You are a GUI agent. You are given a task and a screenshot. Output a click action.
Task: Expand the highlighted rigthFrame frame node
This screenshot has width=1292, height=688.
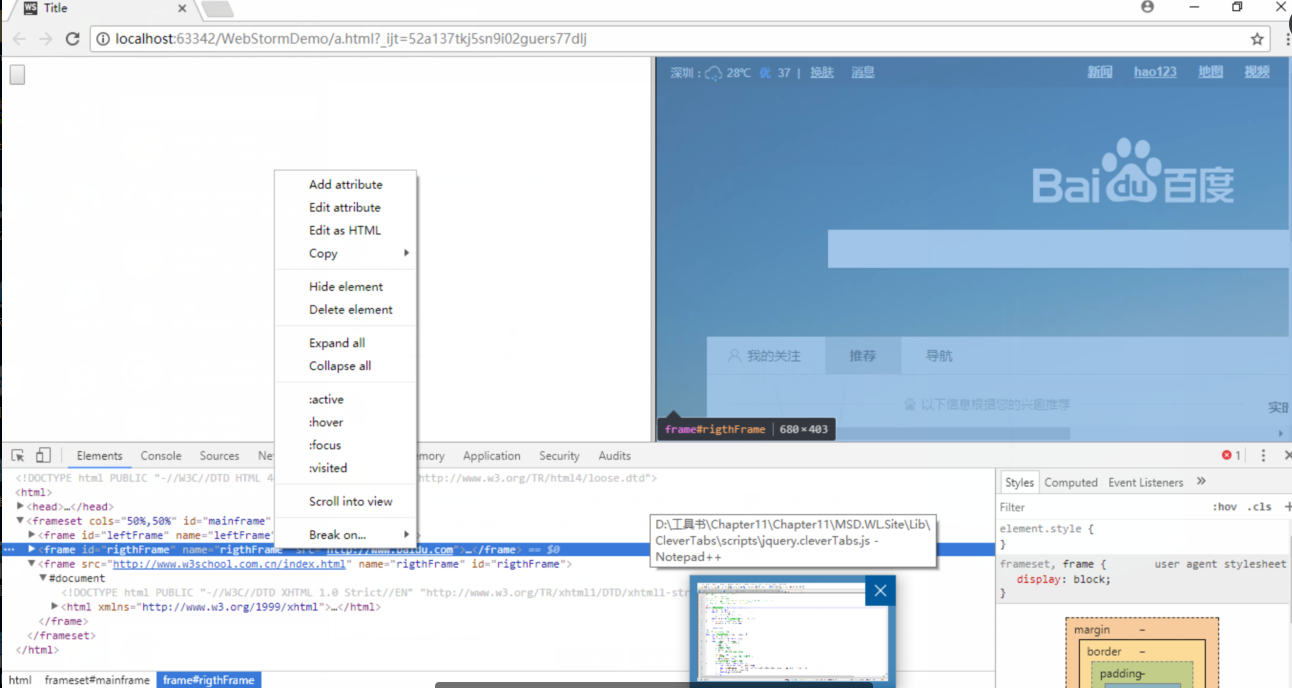pos(32,549)
